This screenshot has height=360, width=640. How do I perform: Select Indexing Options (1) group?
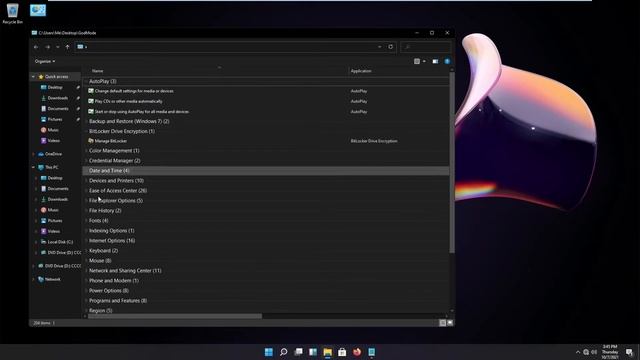(x=111, y=231)
